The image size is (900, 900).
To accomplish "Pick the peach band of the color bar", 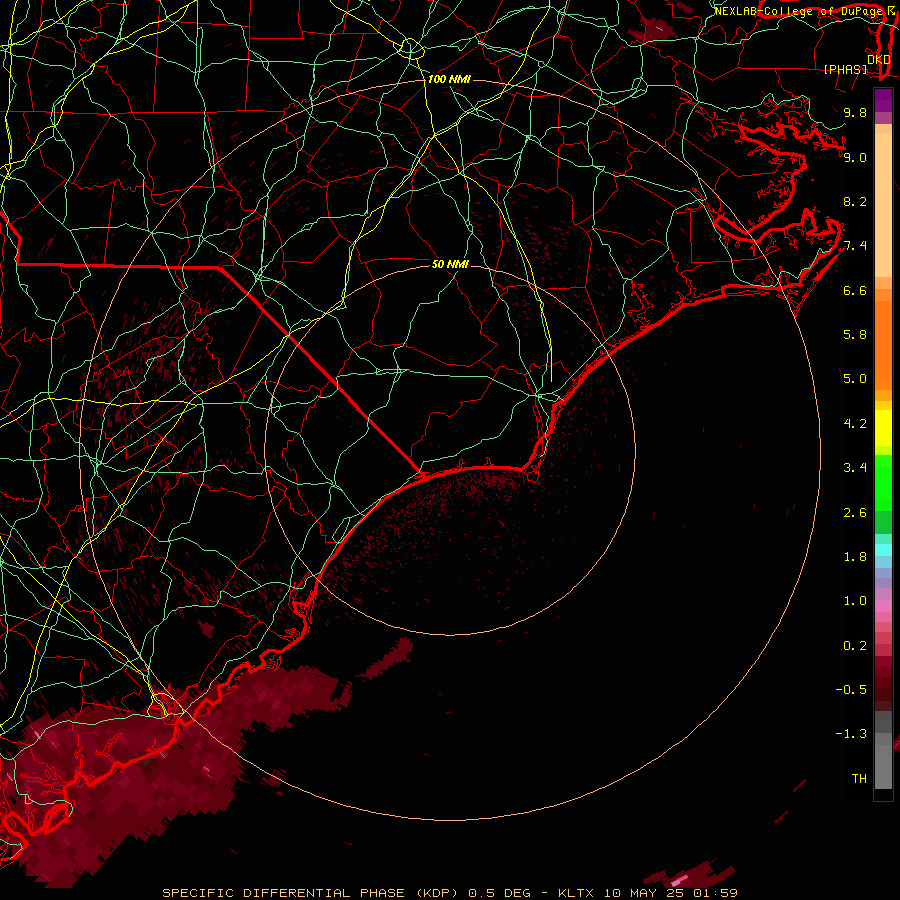I will point(883,205).
